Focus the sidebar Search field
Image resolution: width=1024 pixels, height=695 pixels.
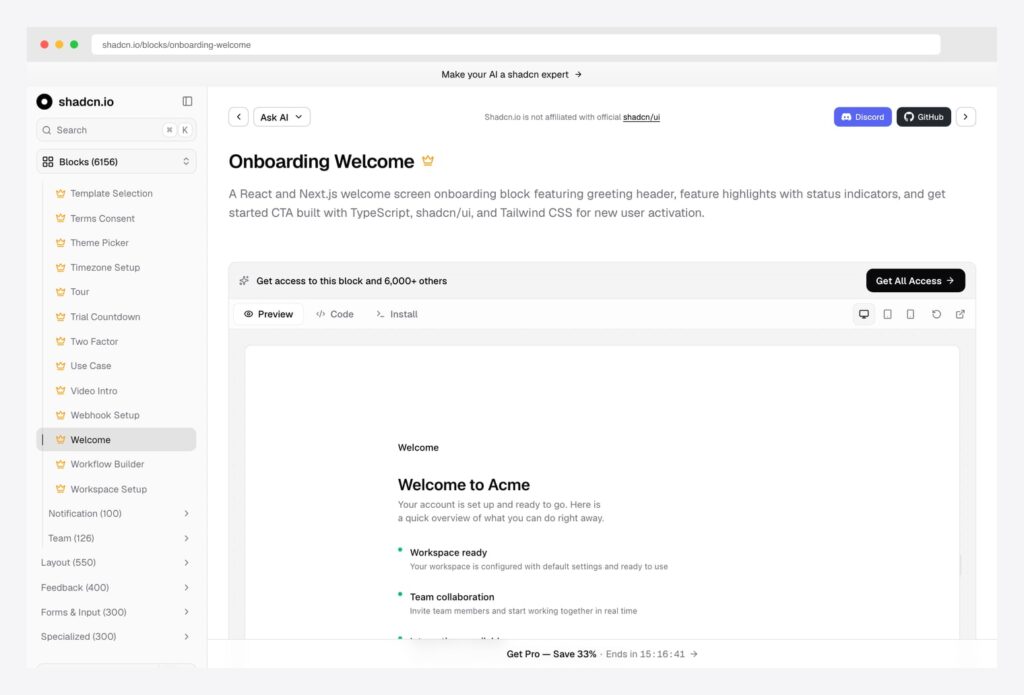tap(116, 130)
